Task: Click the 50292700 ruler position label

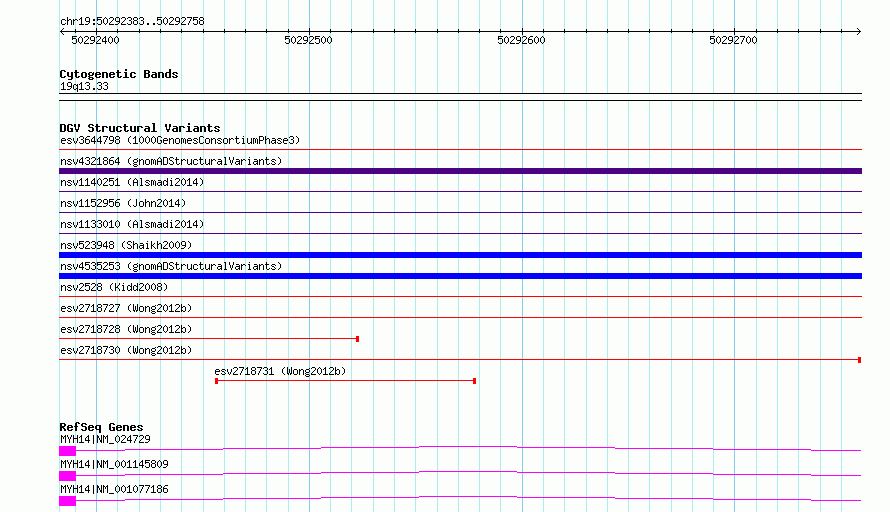Action: [733, 40]
